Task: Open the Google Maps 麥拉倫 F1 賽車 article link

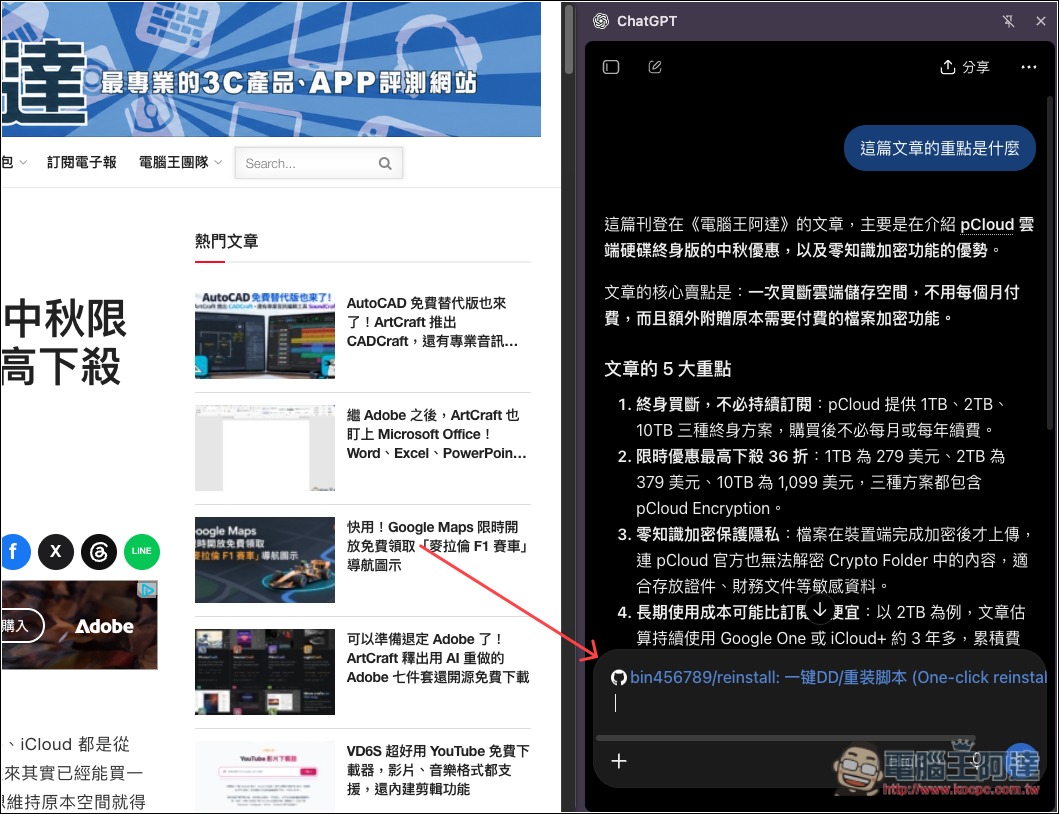Action: tap(437, 546)
